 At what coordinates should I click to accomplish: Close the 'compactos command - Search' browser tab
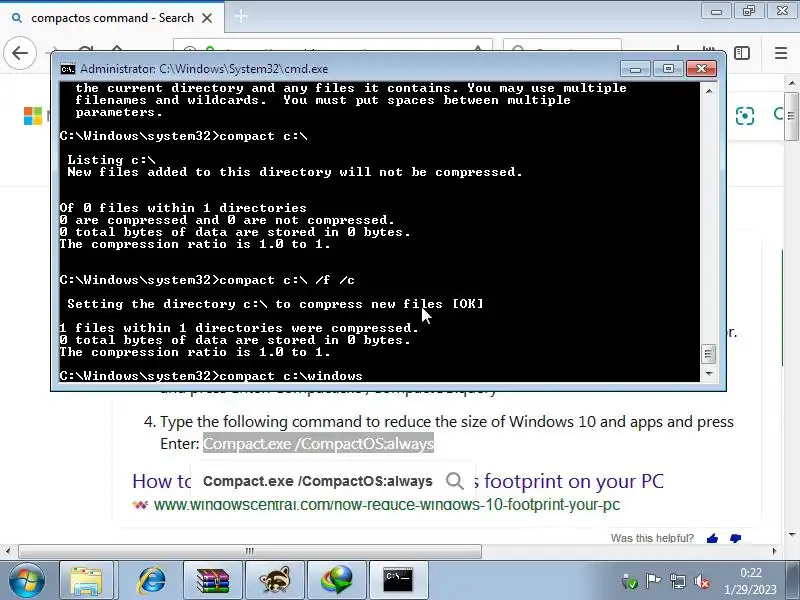point(207,18)
